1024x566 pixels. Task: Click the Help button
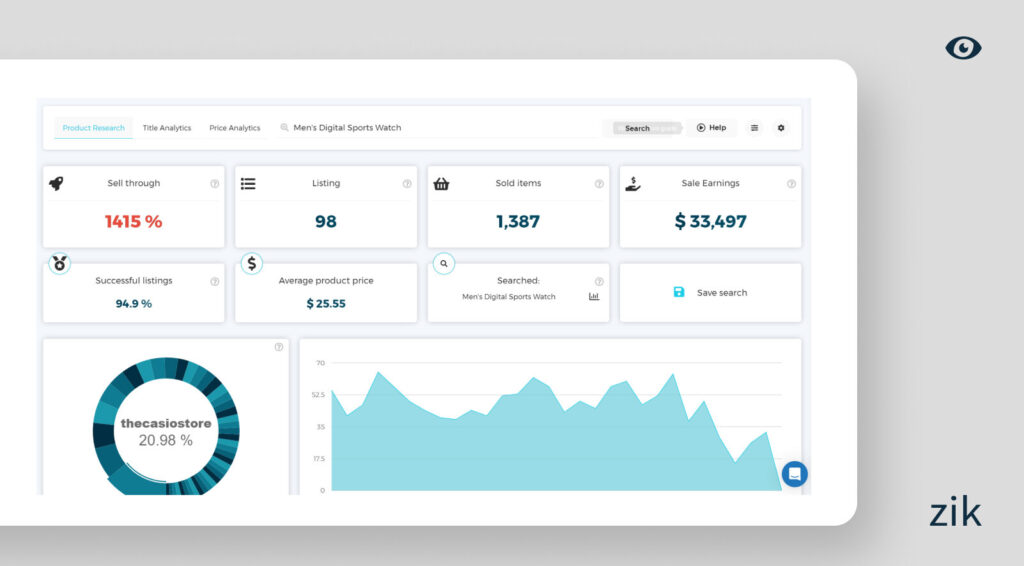(x=712, y=128)
